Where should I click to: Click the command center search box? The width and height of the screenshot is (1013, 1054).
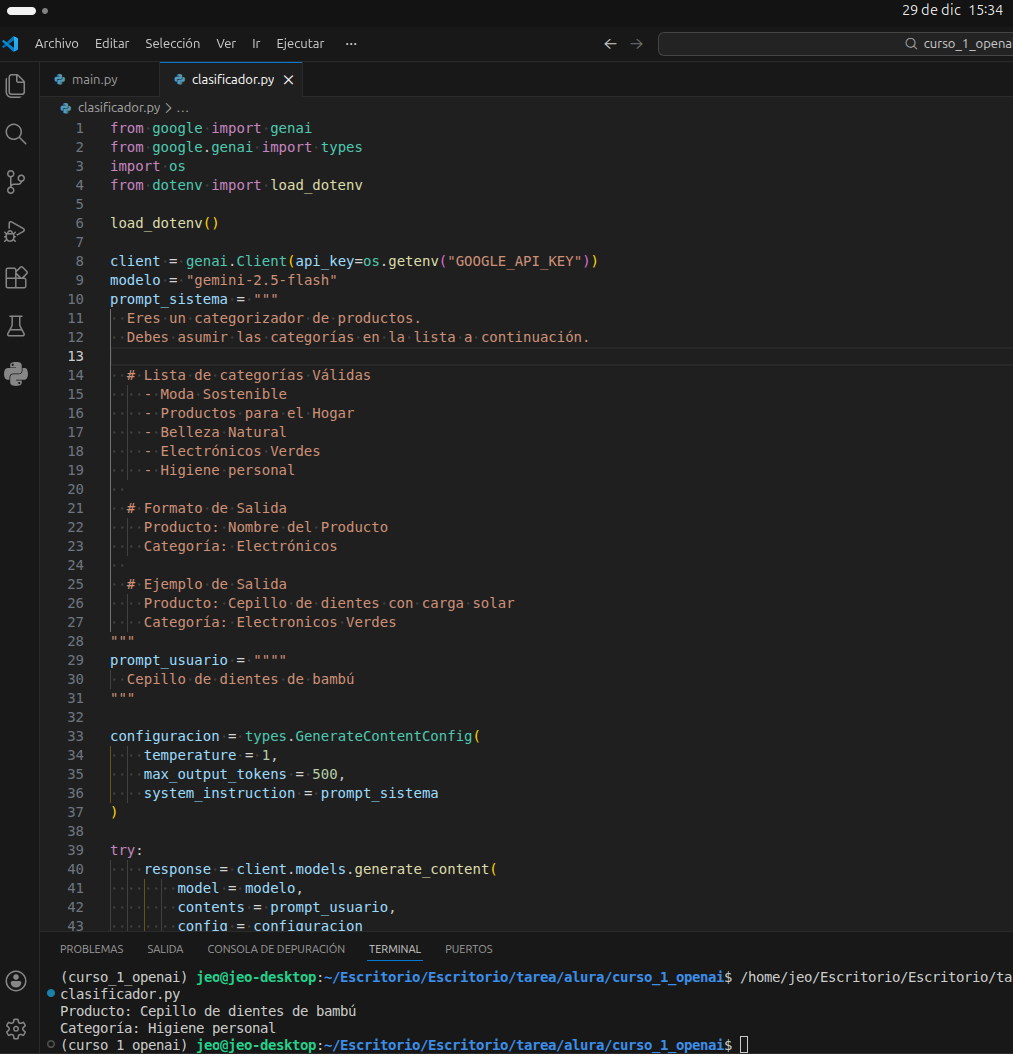[835, 44]
